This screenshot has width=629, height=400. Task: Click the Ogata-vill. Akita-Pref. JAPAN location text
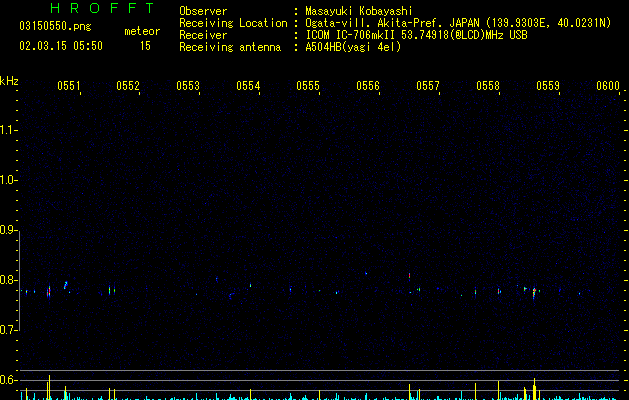click(393, 23)
